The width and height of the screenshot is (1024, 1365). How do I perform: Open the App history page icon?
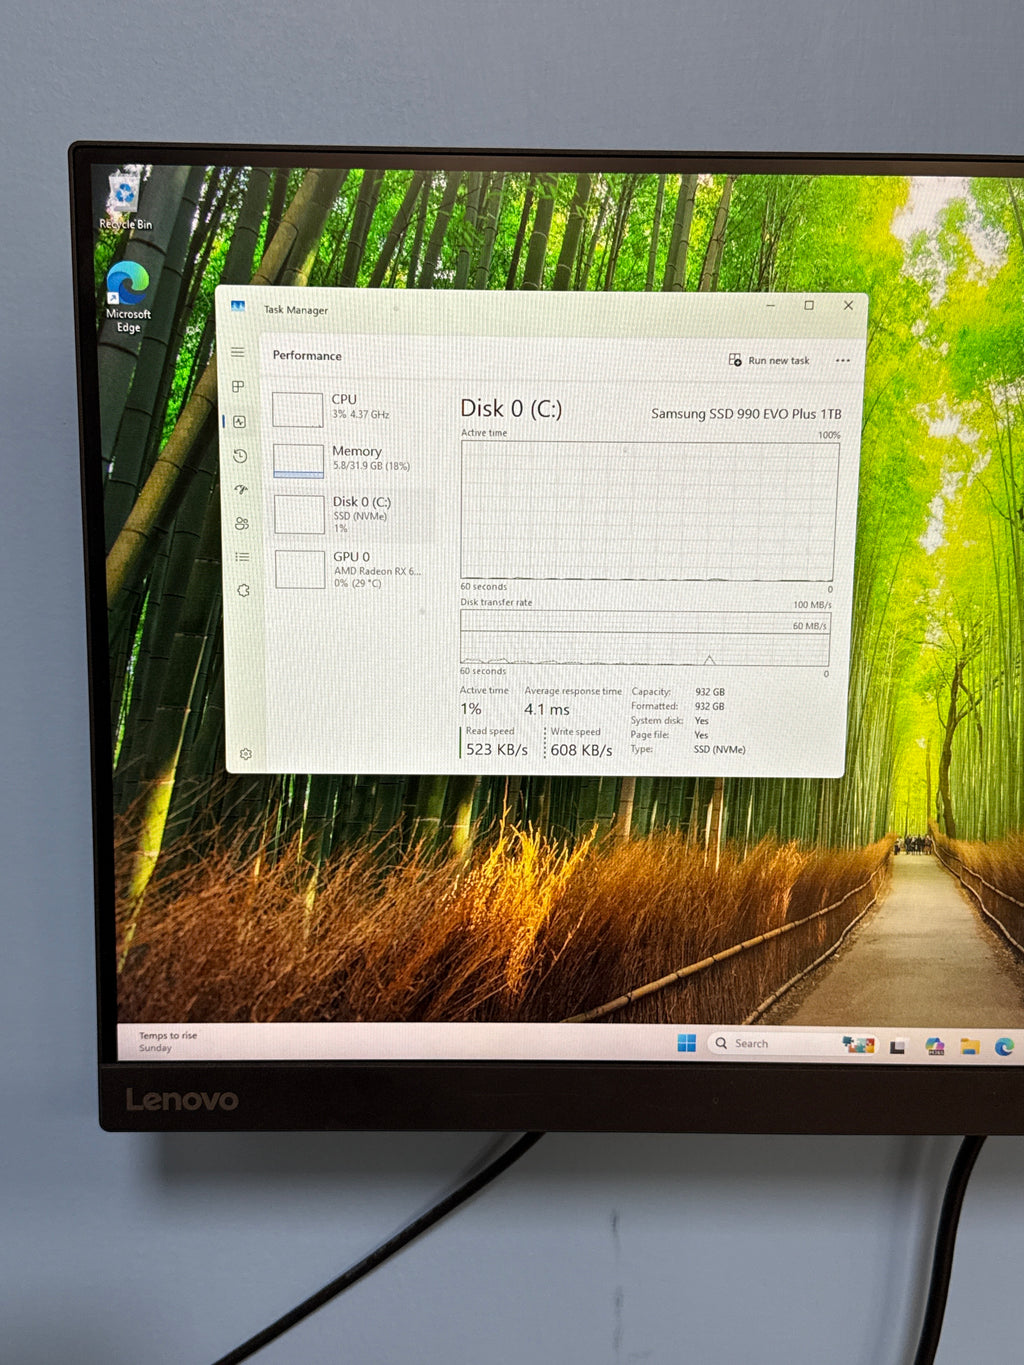click(x=240, y=455)
